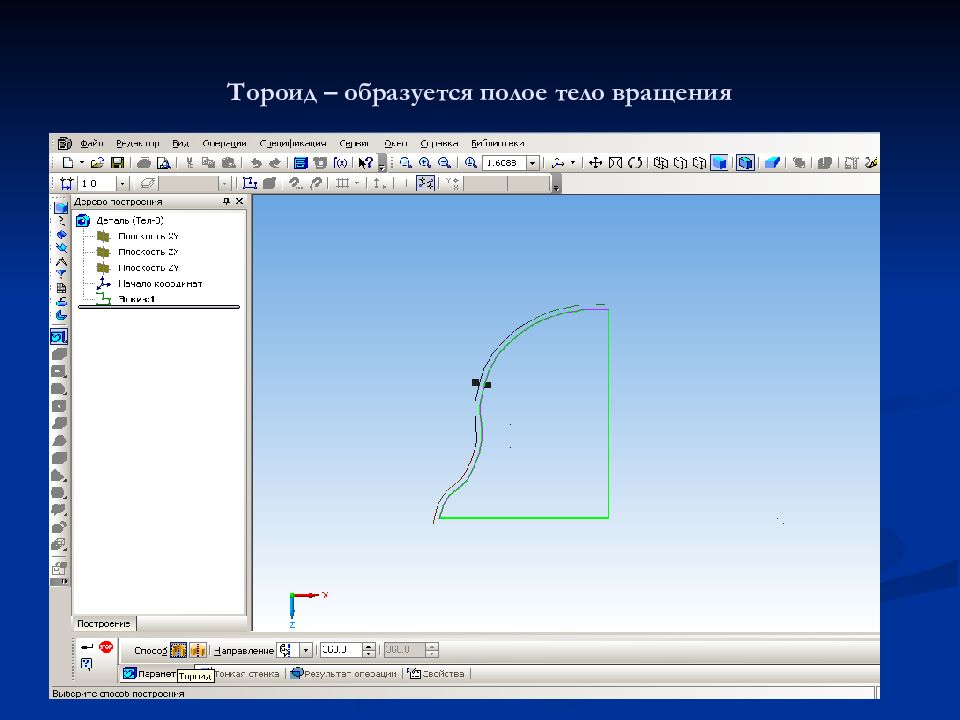This screenshot has height=720, width=960.
Task: Expand the top toolbar overflow chevron
Action: [382, 164]
